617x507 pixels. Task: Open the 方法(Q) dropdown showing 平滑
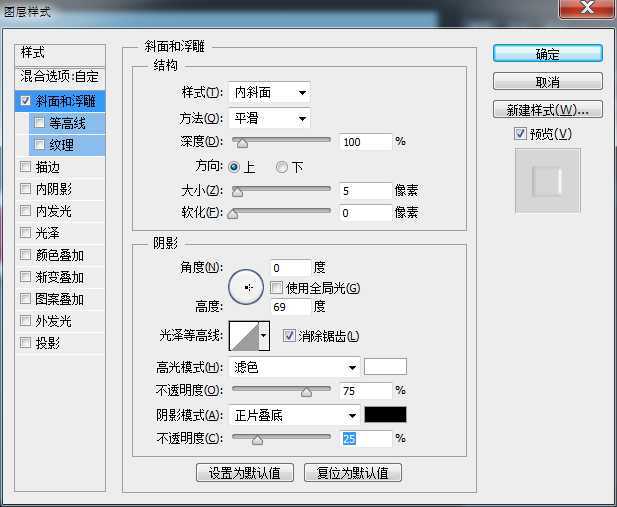click(270, 118)
